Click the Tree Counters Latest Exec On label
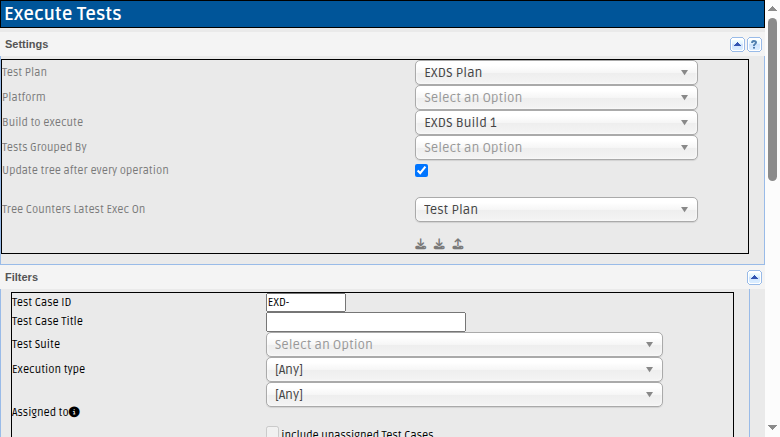Image resolution: width=780 pixels, height=437 pixels. 74,209
